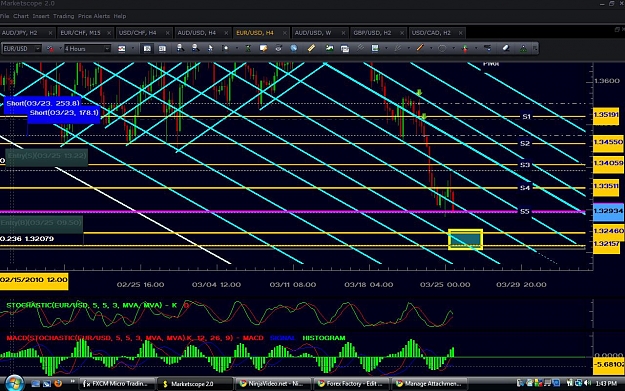Open the Chart menu
Image resolution: width=625 pixels, height=391 pixels.
pos(21,16)
